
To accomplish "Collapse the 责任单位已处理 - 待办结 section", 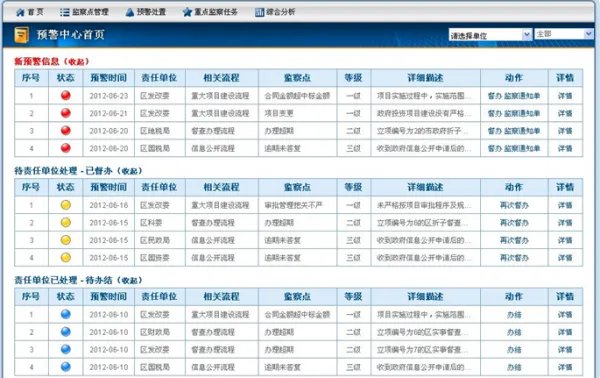I will coord(130,281).
